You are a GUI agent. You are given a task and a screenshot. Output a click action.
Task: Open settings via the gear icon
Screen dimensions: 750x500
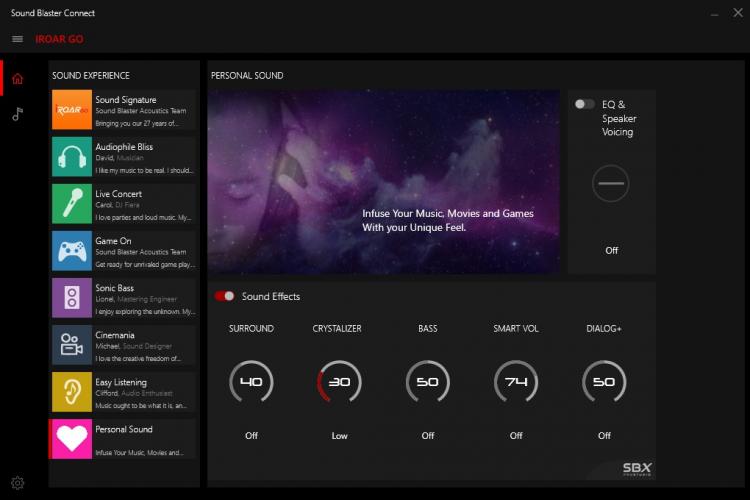18,483
